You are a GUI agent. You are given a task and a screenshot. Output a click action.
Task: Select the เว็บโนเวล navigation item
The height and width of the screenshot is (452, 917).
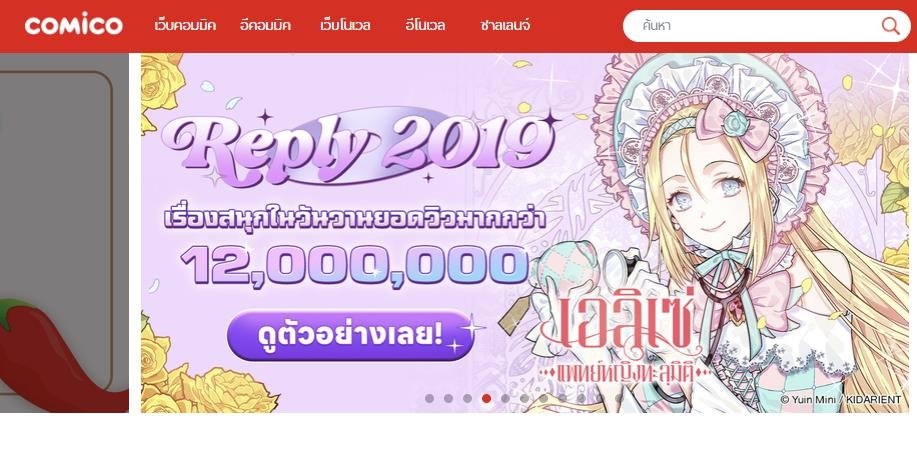point(345,26)
